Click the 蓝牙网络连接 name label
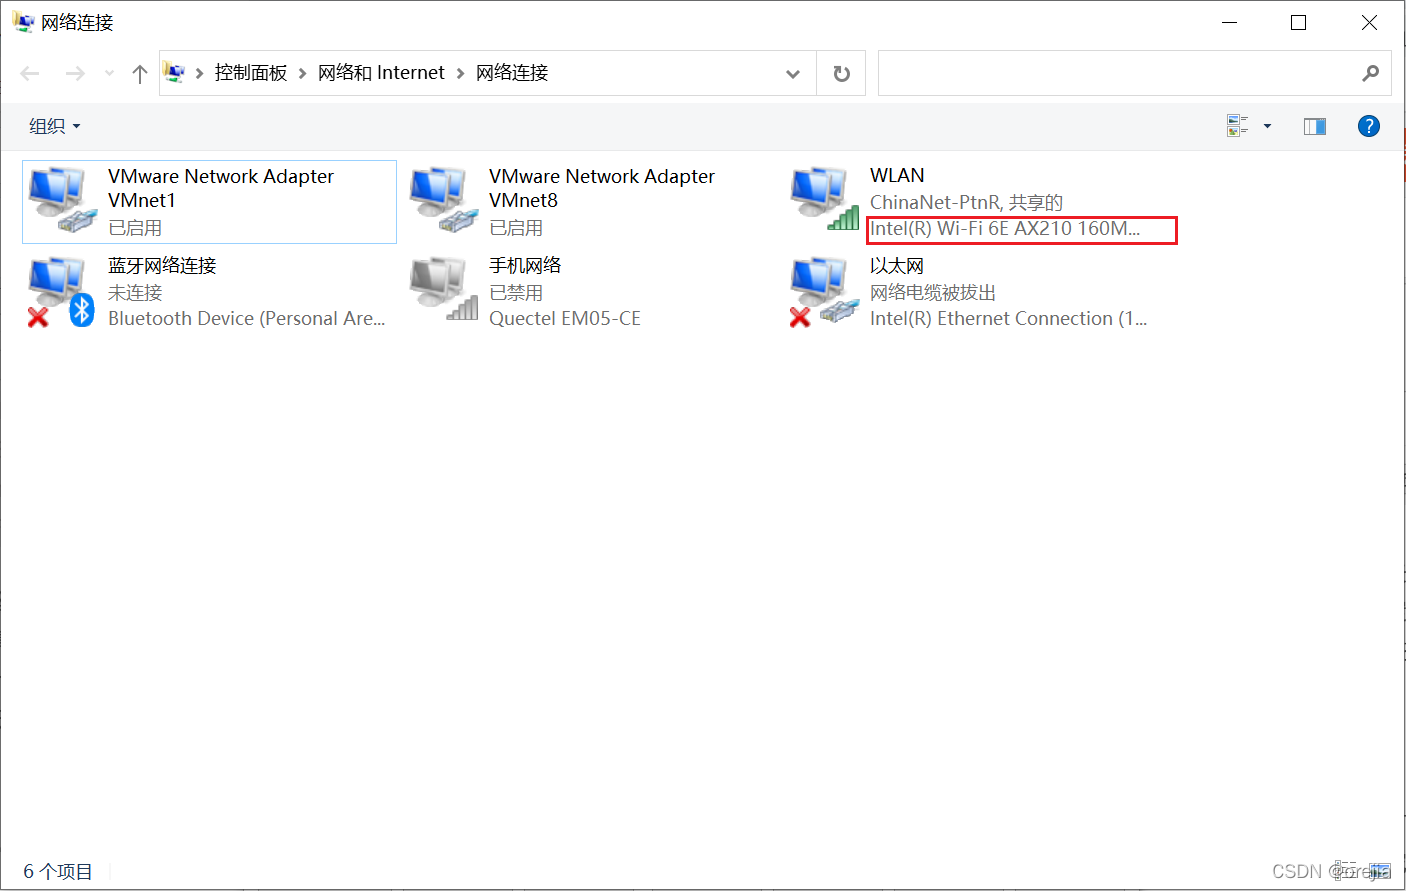This screenshot has width=1406, height=891. coord(162,266)
